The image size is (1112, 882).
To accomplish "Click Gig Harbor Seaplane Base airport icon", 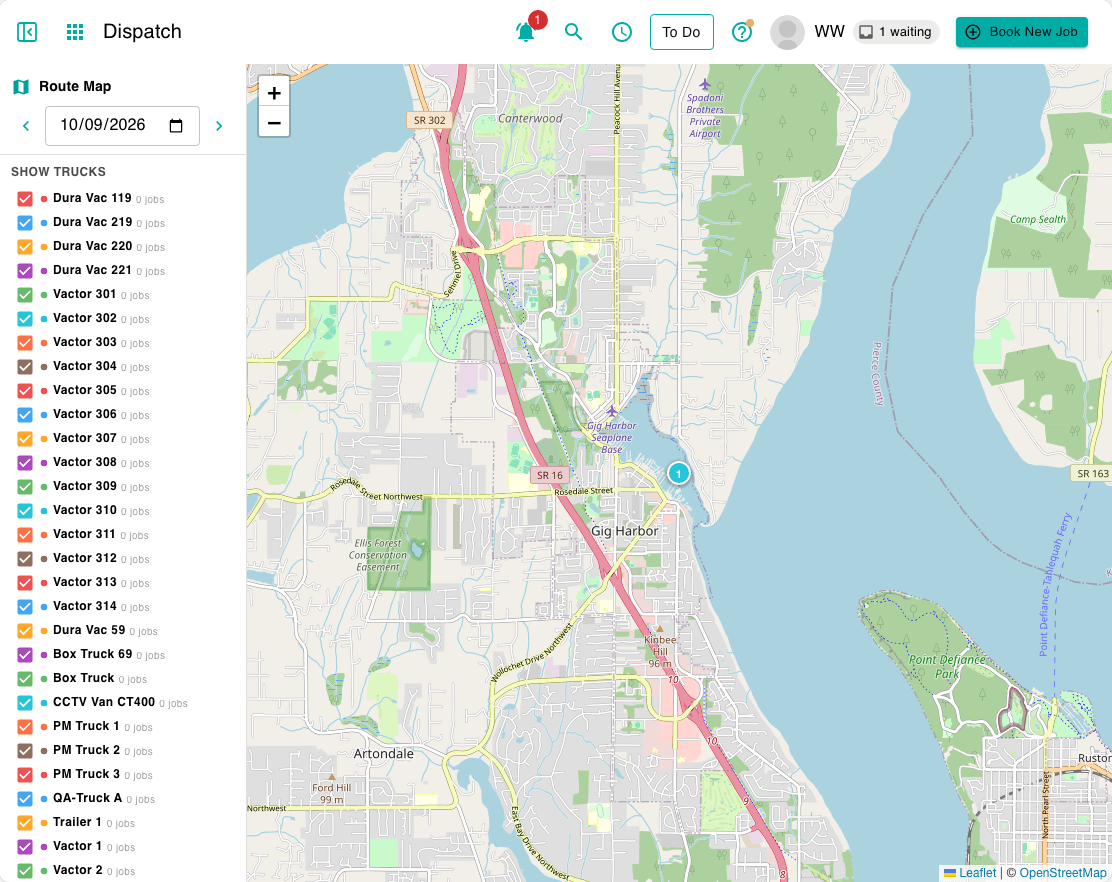I will (x=611, y=411).
